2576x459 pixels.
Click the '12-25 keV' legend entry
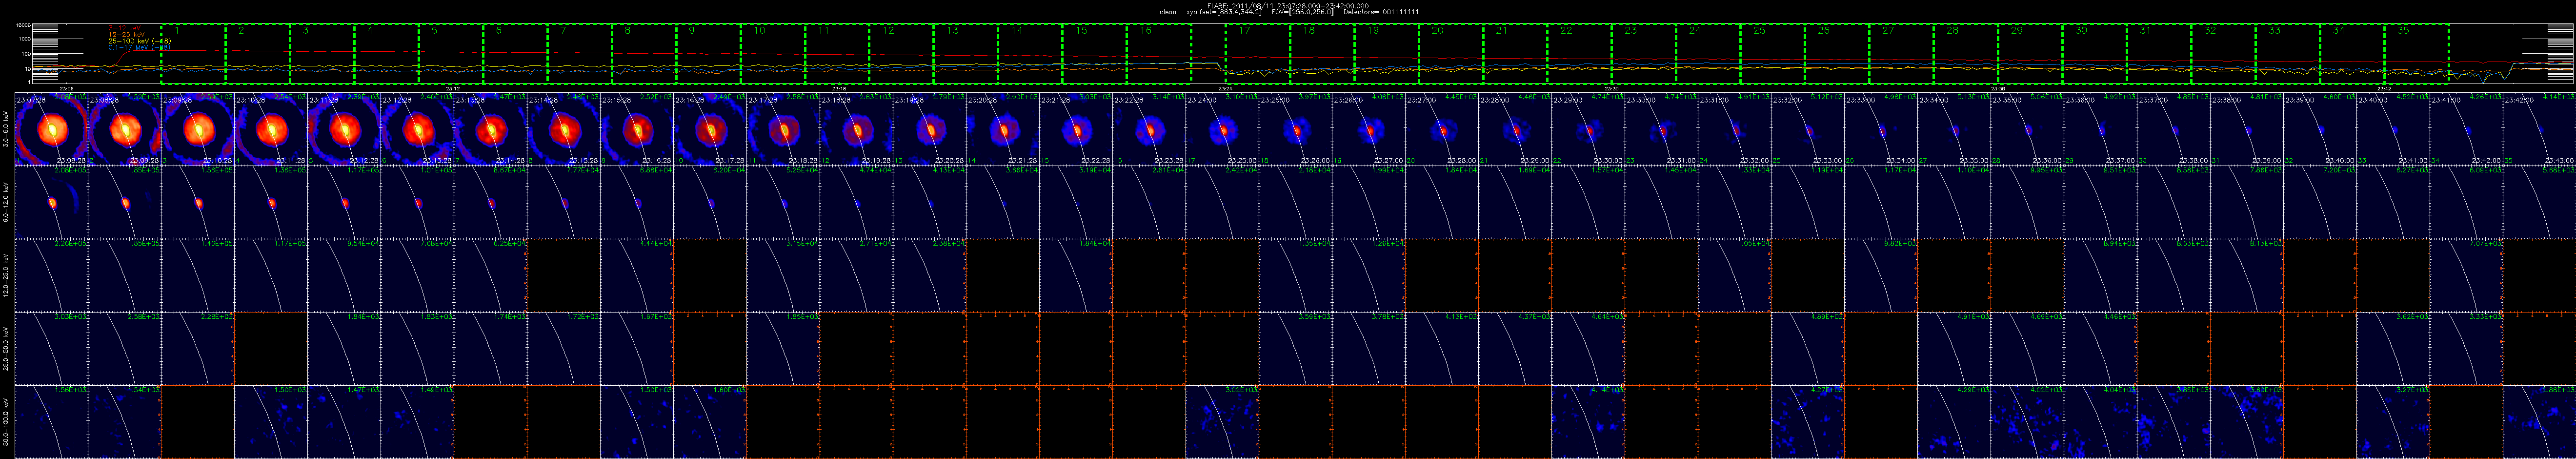pyautogui.click(x=127, y=34)
